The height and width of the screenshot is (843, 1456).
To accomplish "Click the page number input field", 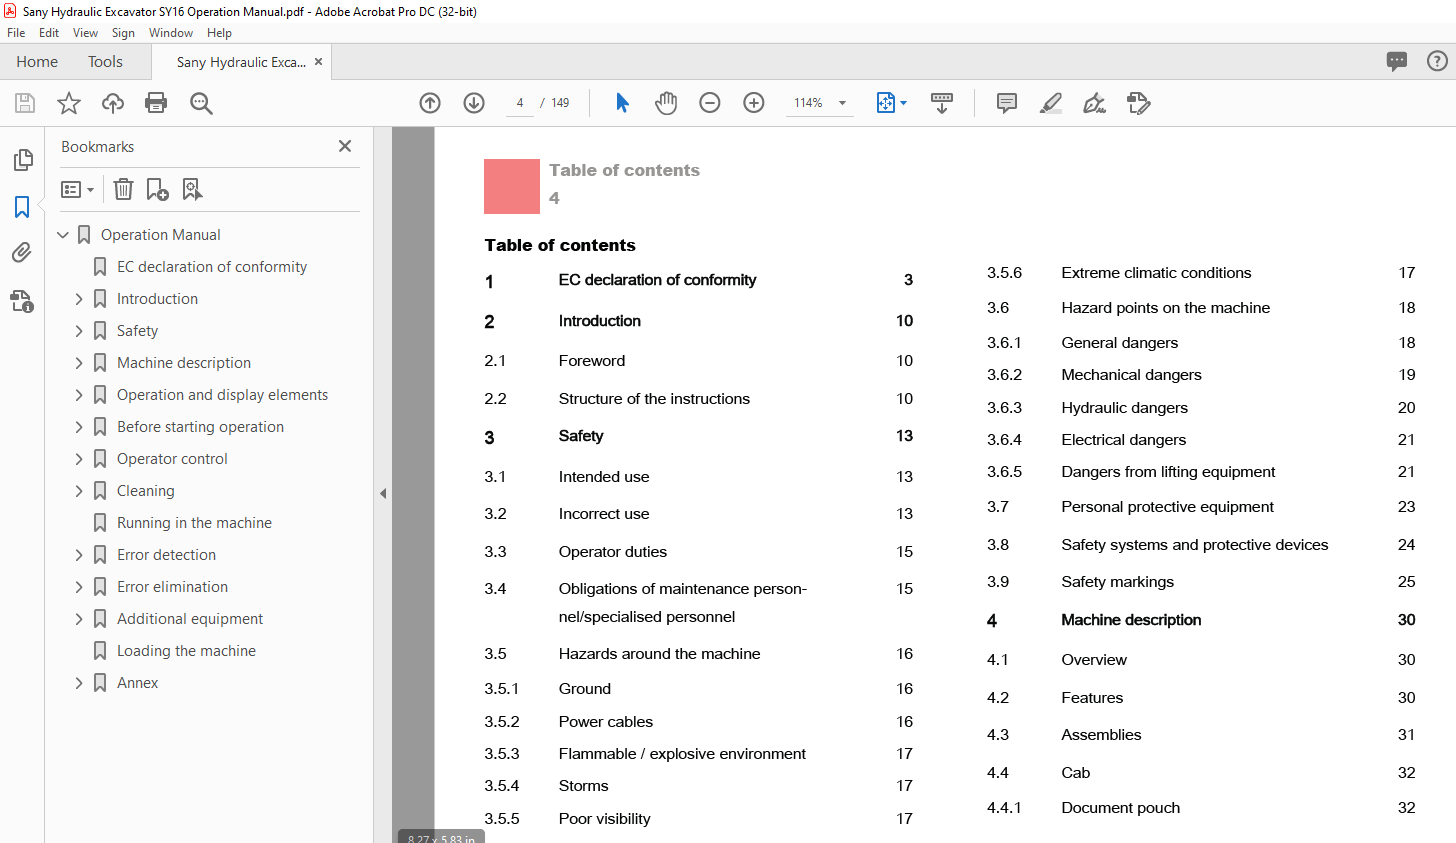I will (520, 103).
